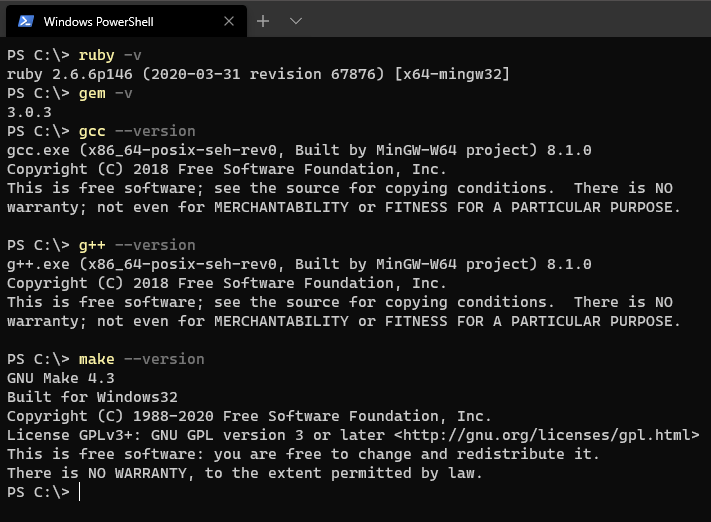Click the 'make --version' command text

click(x=141, y=359)
